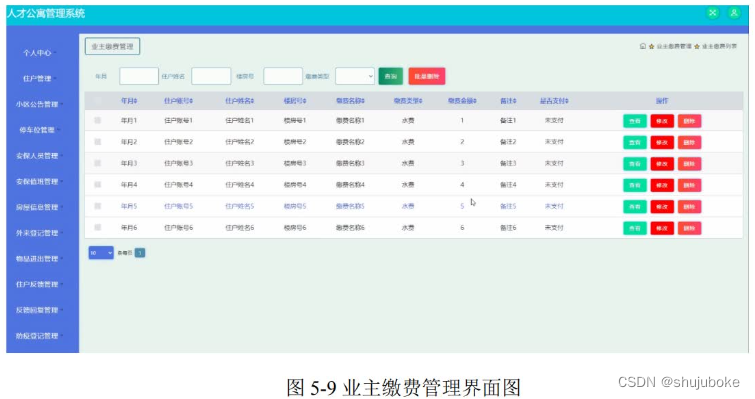Click 删除 button in row 年月4
755x399 pixels.
689,185
